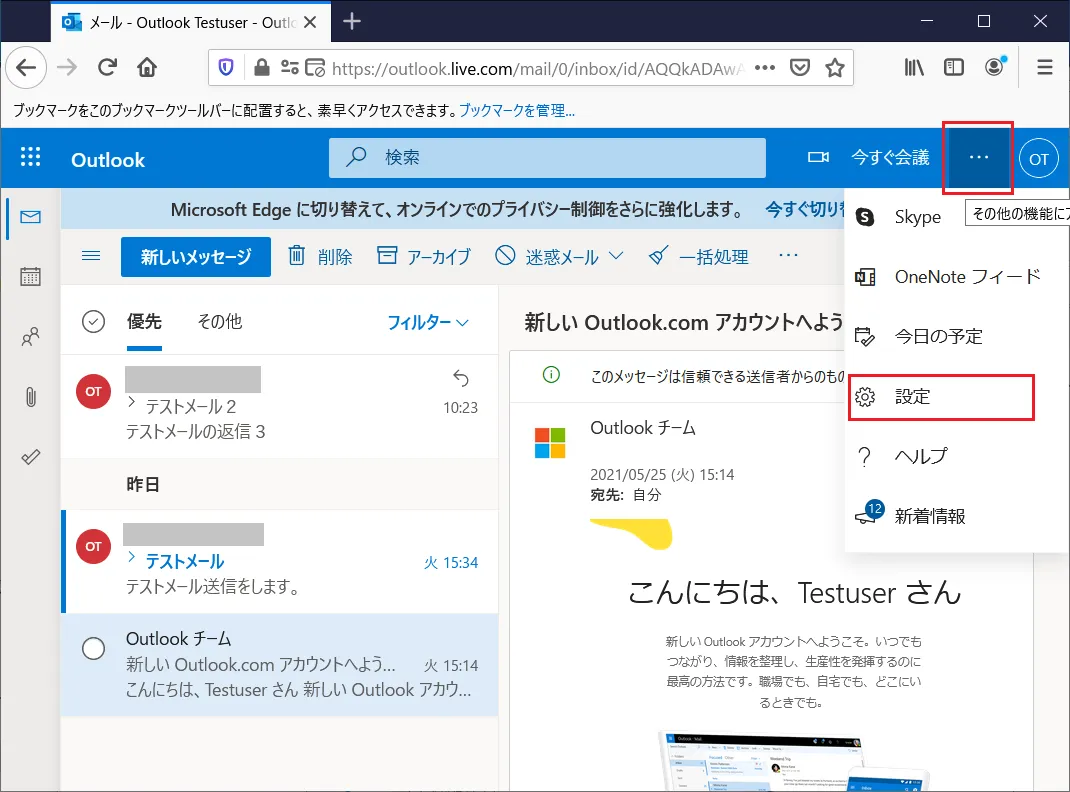This screenshot has width=1070, height=792.
Task: Go to Mail in the left sidebar
Action: tap(31, 217)
